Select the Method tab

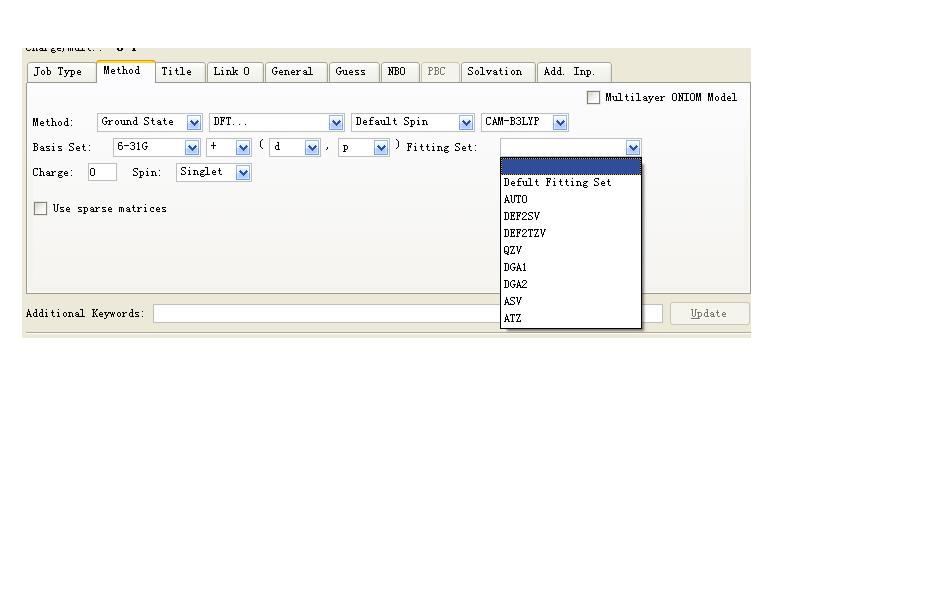pos(126,71)
